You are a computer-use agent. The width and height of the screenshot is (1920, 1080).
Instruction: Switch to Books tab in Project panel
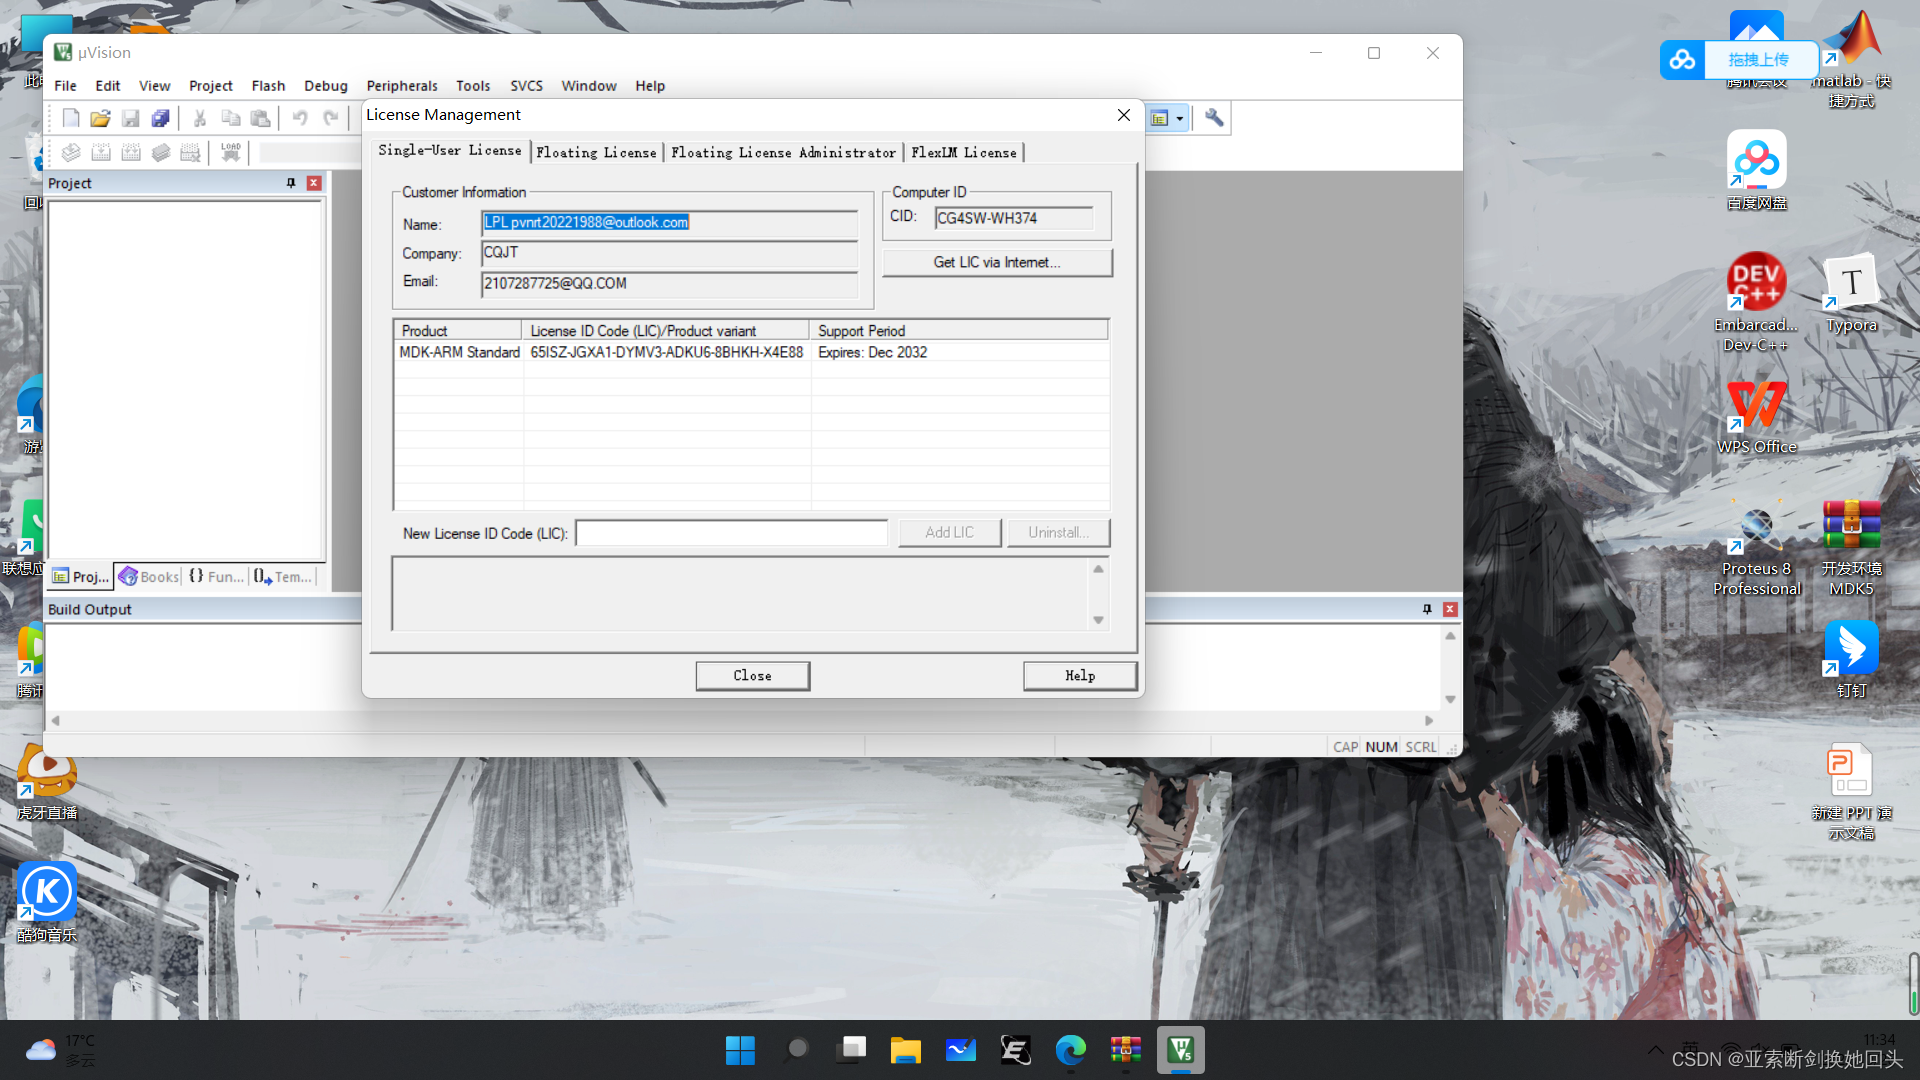149,577
